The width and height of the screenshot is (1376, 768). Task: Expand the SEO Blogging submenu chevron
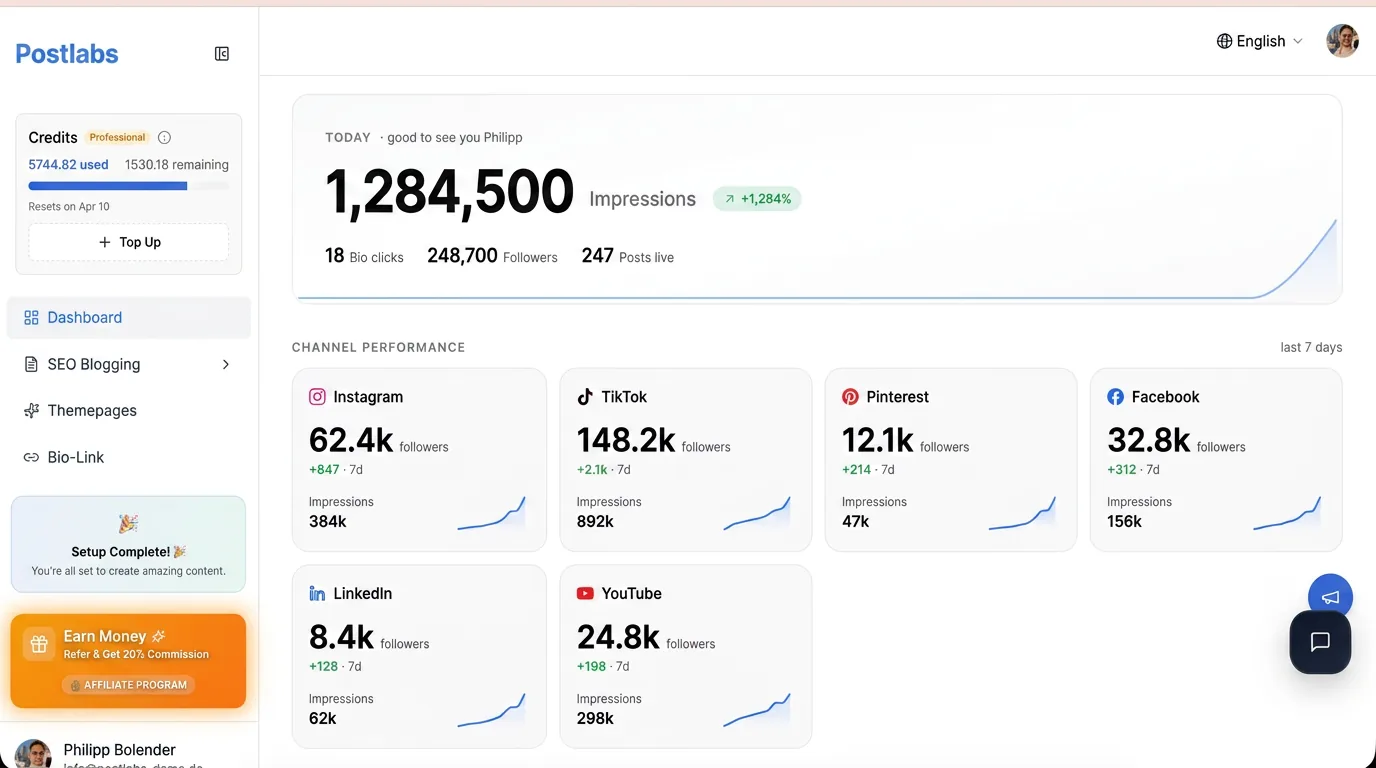pyautogui.click(x=226, y=364)
